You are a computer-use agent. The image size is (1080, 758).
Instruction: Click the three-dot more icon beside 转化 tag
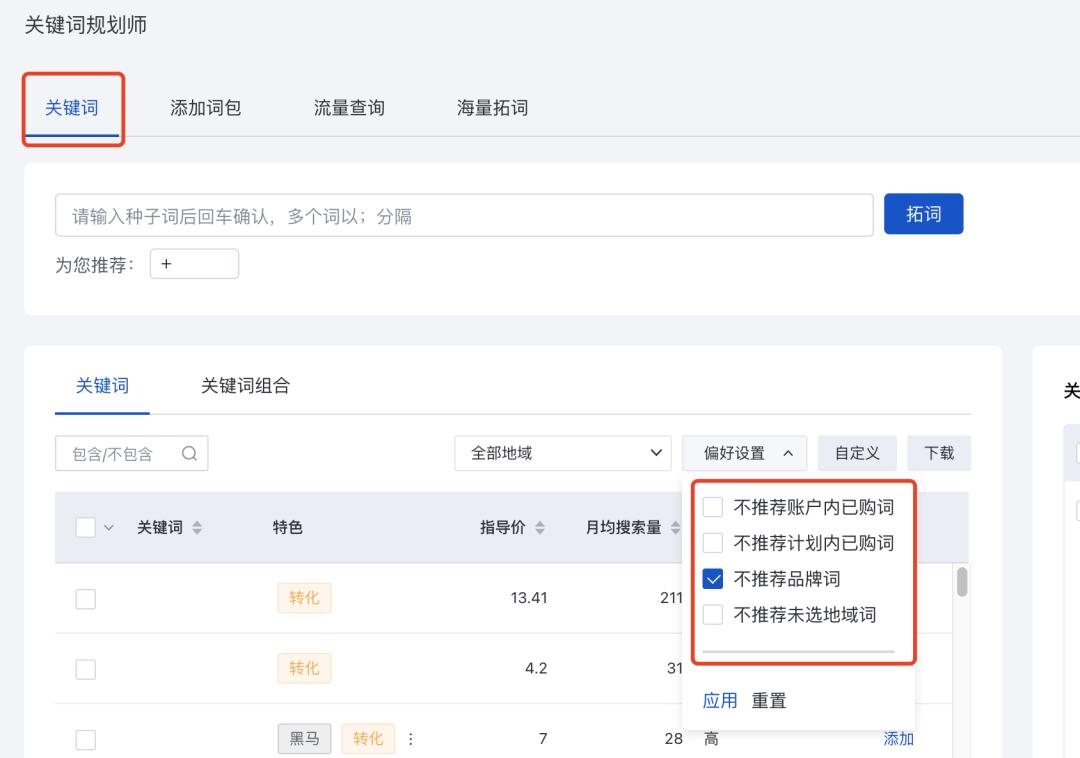tap(410, 739)
